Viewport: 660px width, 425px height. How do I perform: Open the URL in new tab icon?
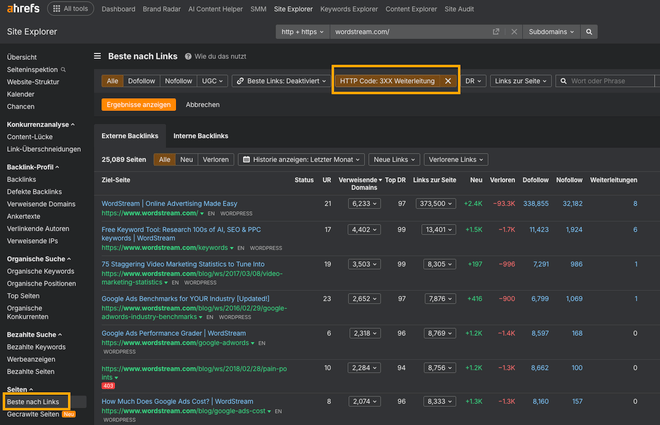coord(496,32)
